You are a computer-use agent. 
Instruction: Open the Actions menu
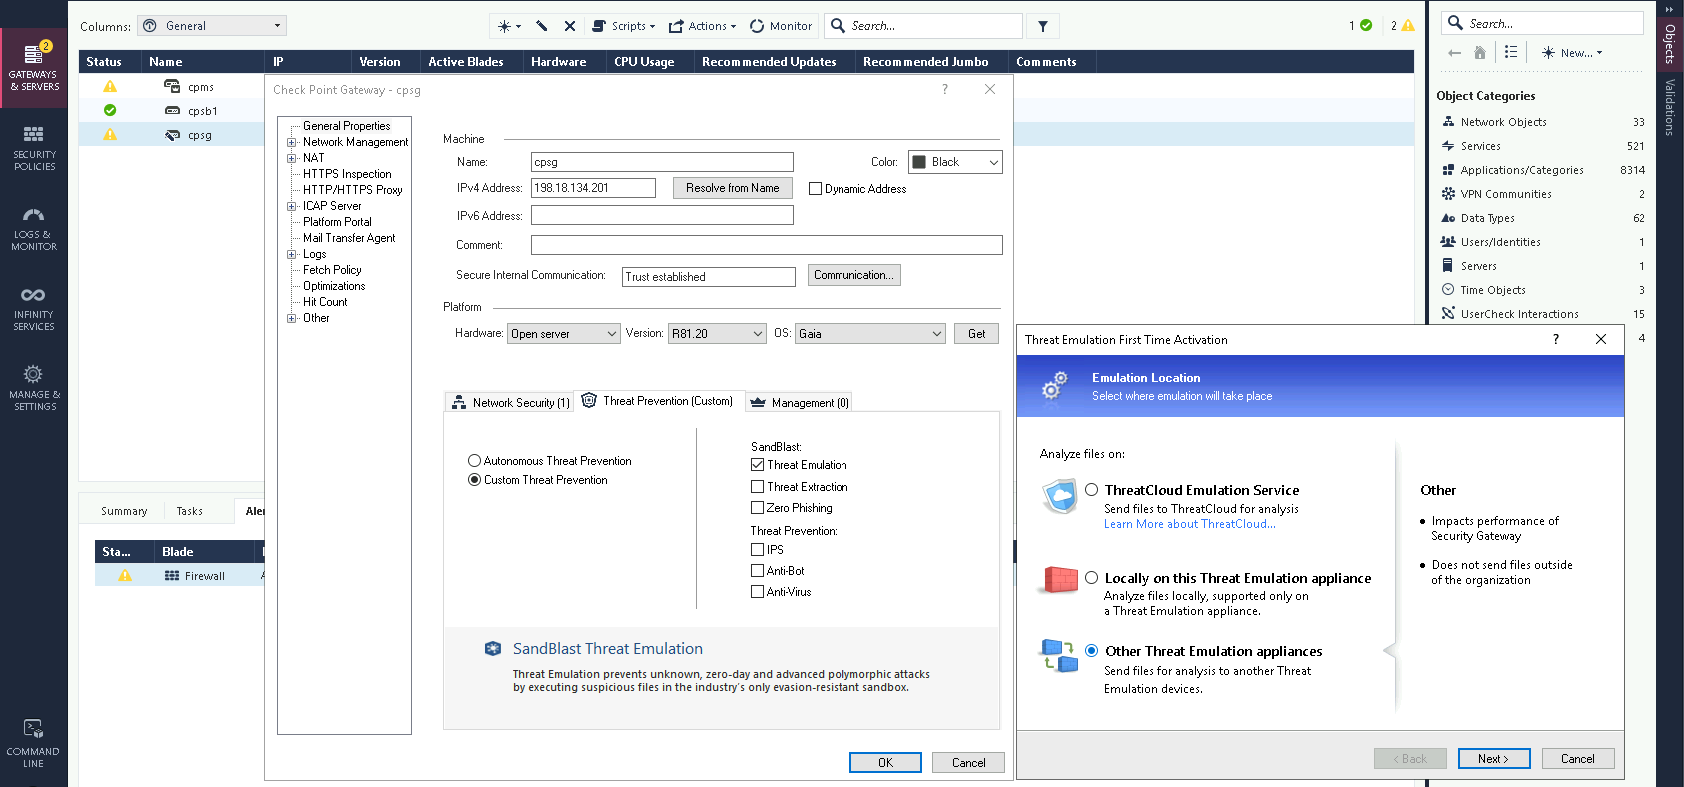[x=702, y=26]
